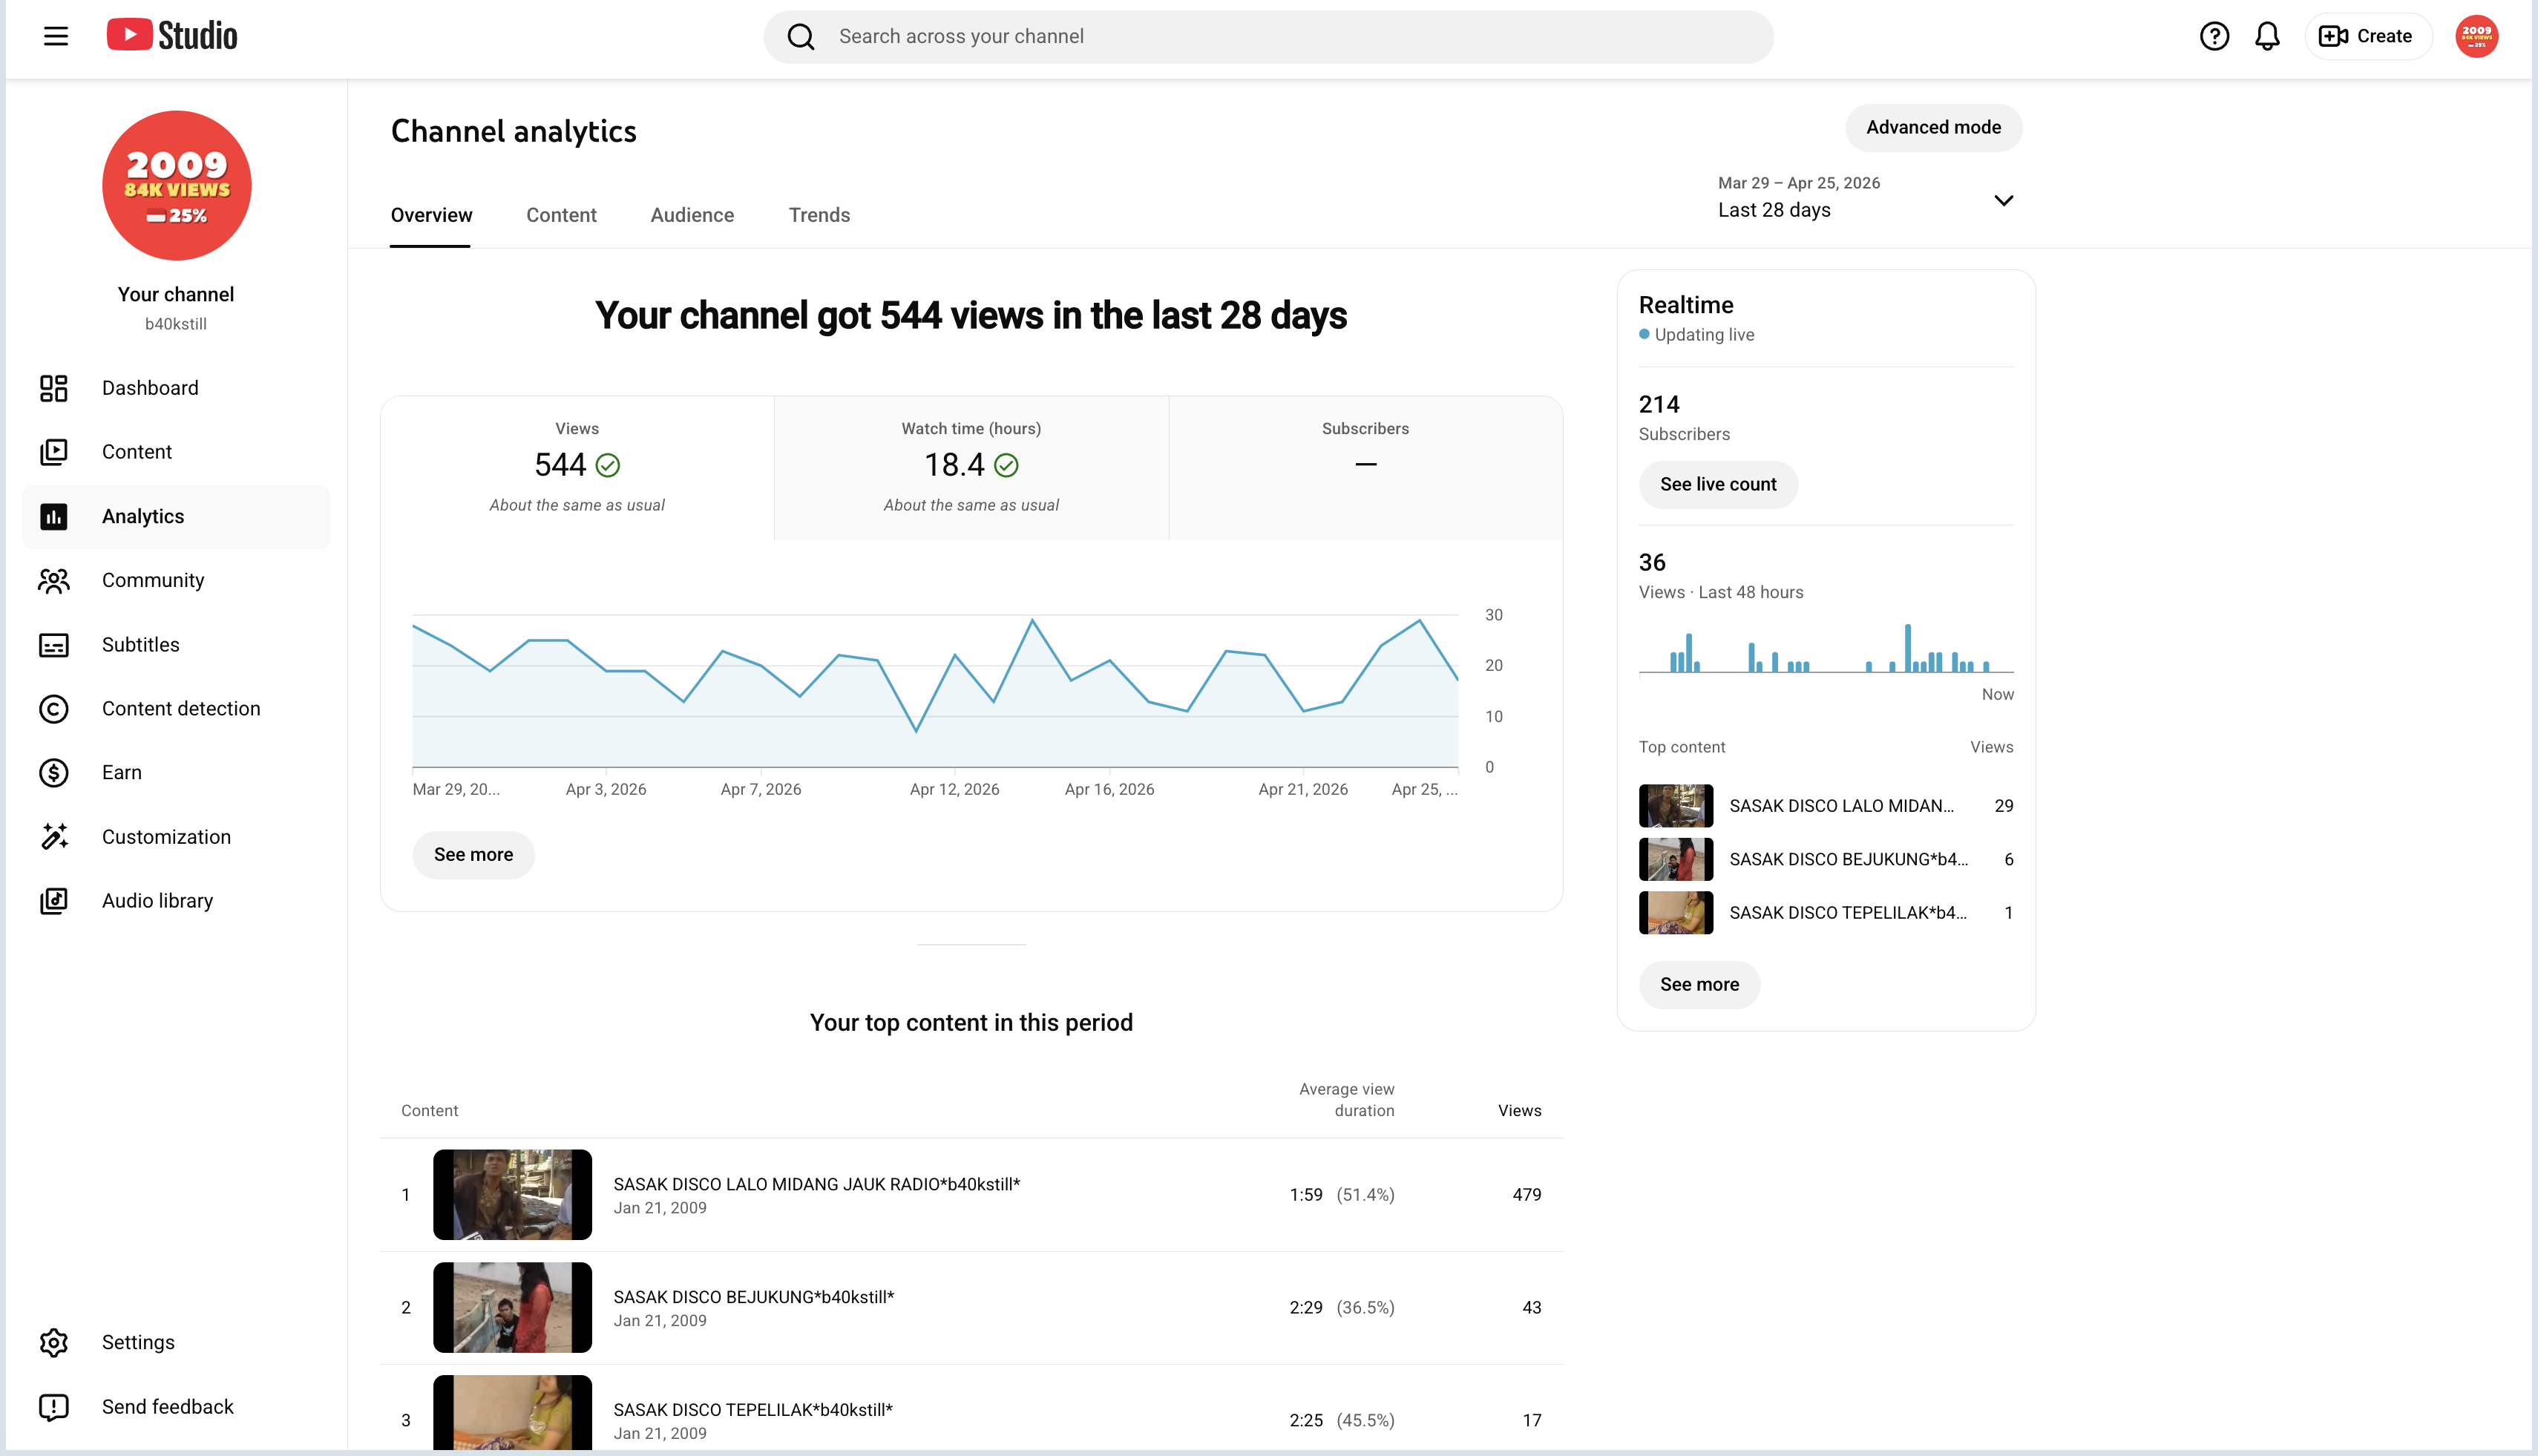Click the Realtime 48-hour views bar chart
This screenshot has height=1456, width=2538.
(1825, 648)
